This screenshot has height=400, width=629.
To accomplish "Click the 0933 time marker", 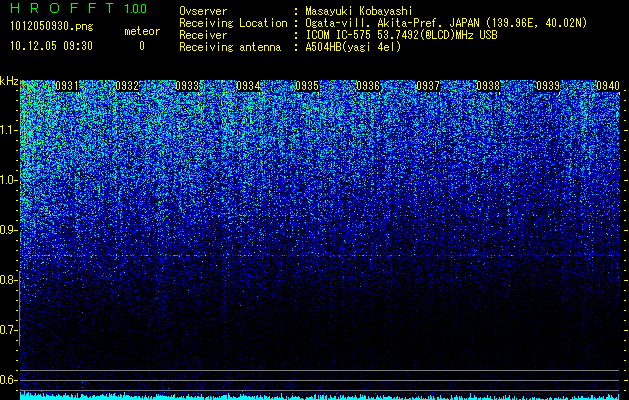I will (187, 86).
